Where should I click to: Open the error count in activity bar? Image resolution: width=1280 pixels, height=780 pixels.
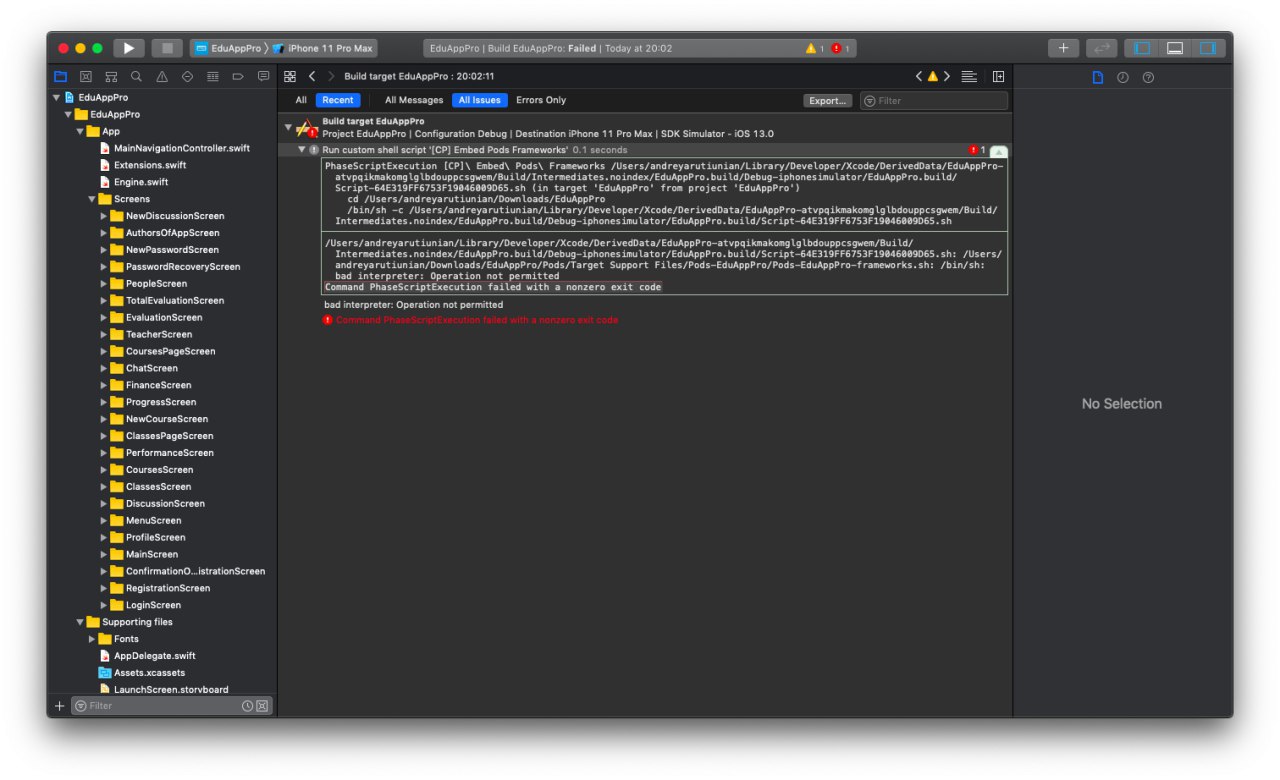click(x=840, y=48)
